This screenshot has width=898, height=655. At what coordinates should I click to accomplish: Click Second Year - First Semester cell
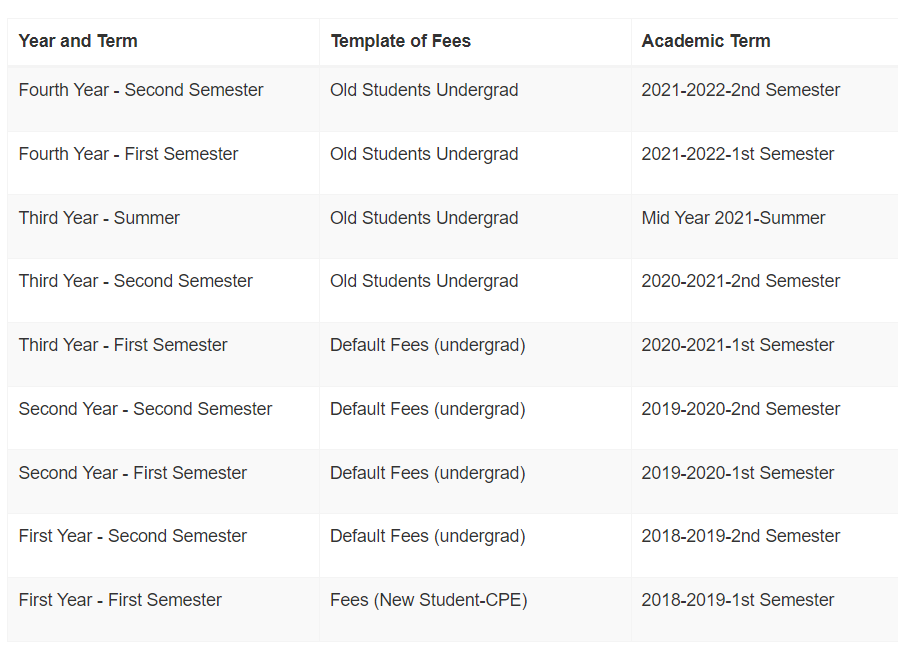click(133, 473)
